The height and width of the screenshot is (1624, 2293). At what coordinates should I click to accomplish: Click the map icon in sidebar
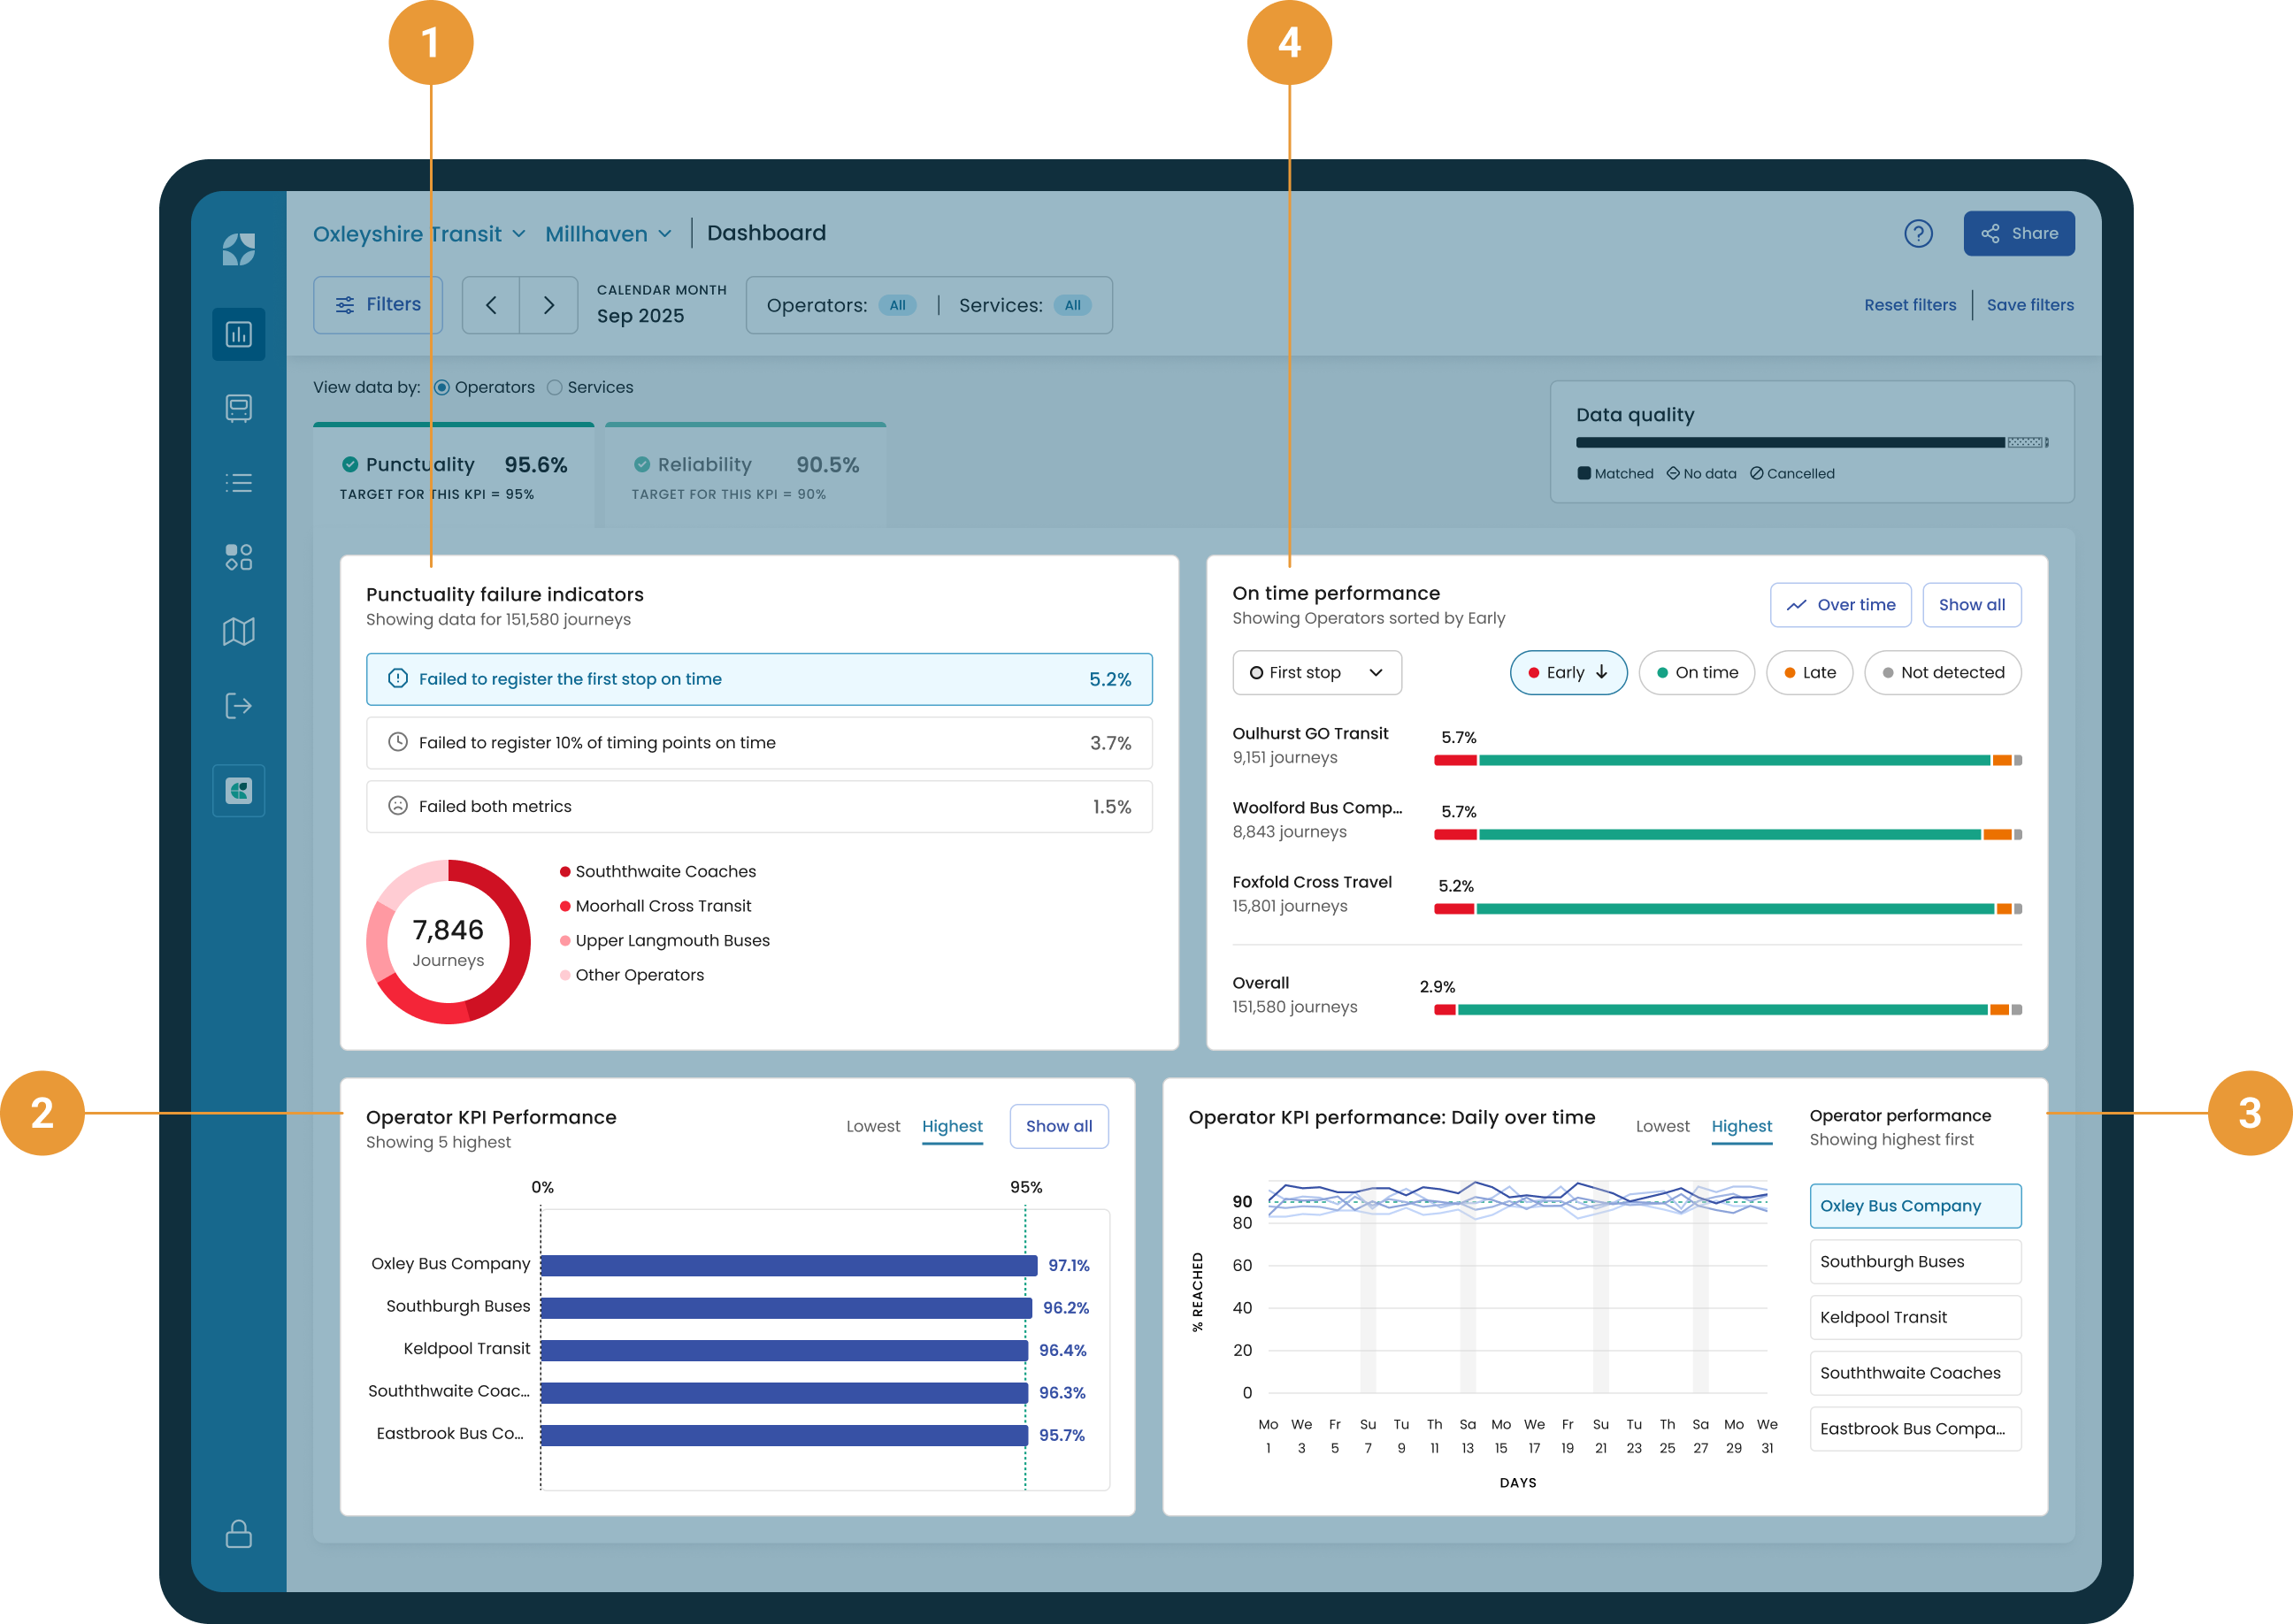tap(238, 631)
